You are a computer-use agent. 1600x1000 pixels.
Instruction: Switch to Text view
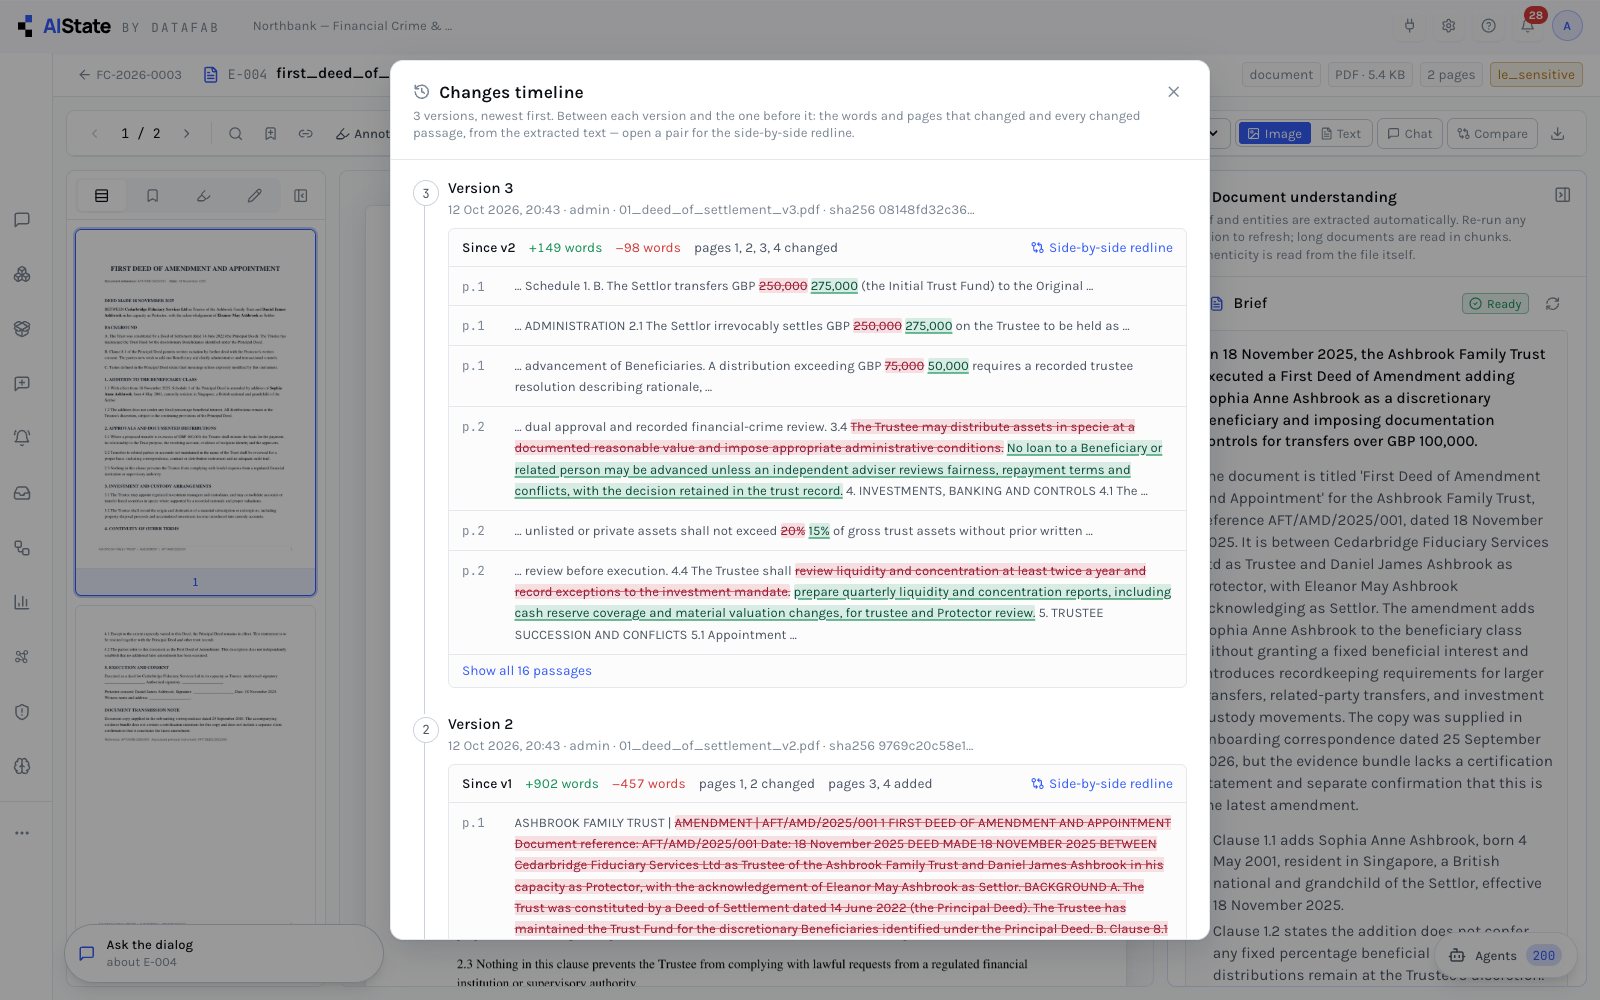(1340, 134)
